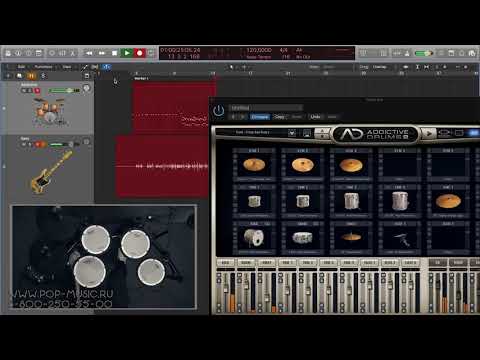Record-enable the drums track
480x360 pixels.
click(x=37, y=90)
